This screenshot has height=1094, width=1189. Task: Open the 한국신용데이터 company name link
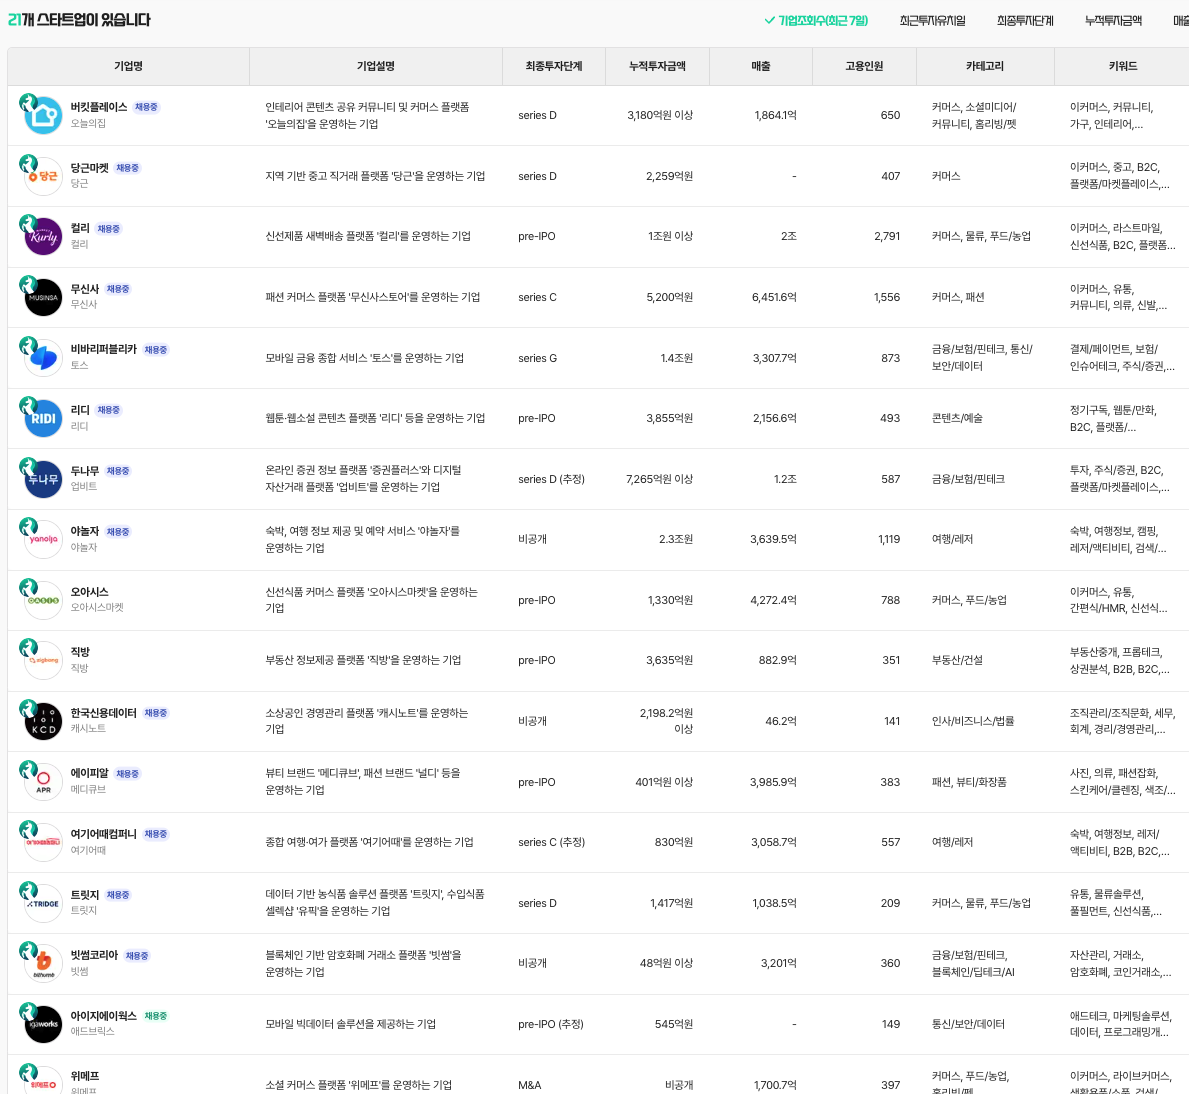coord(104,713)
